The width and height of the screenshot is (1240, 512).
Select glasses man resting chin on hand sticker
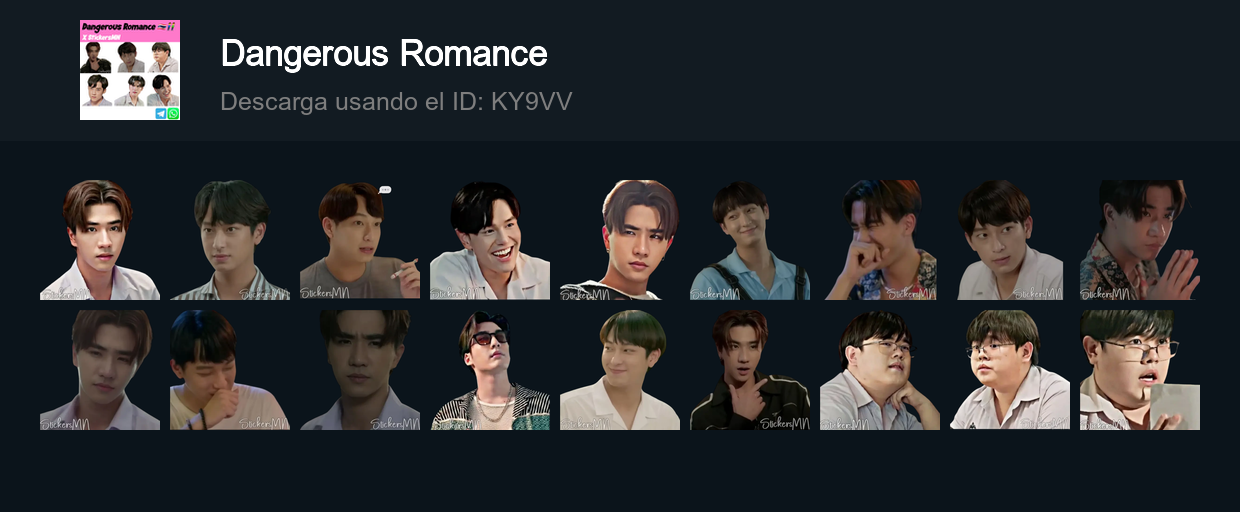[880, 370]
